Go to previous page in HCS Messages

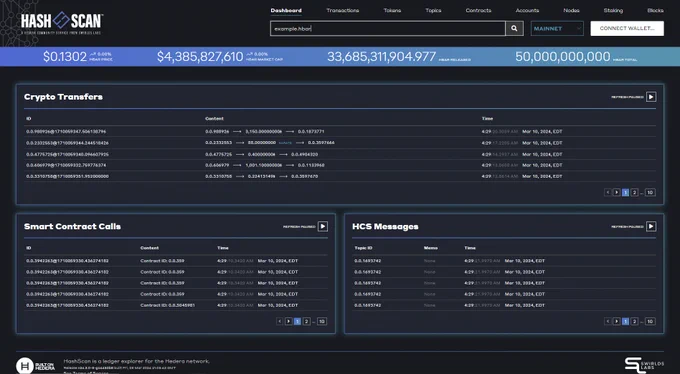pos(608,322)
